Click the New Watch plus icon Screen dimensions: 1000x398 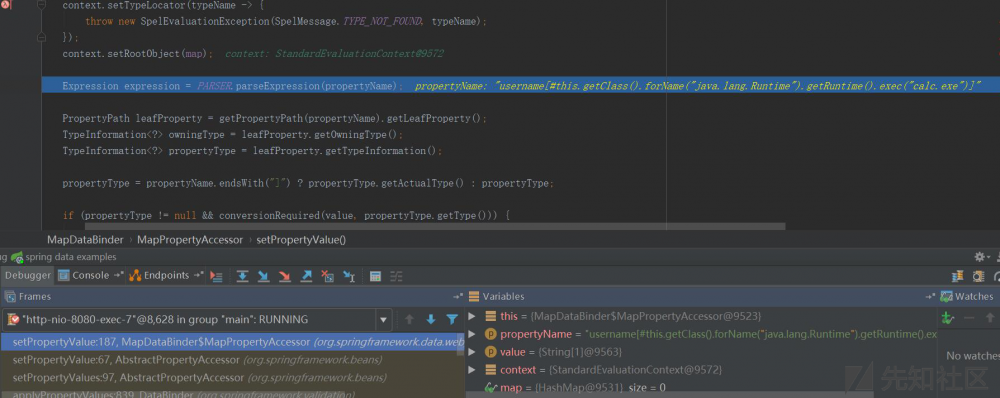[948, 318]
